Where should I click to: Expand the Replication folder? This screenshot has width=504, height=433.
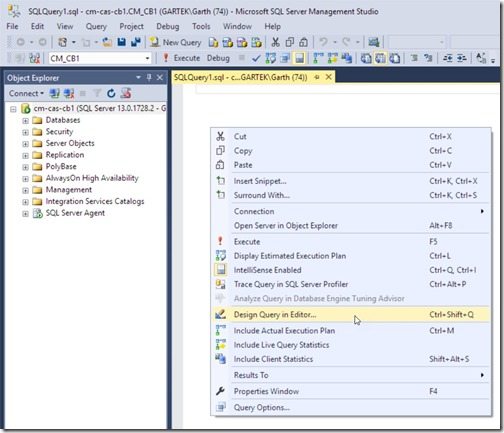click(25, 156)
